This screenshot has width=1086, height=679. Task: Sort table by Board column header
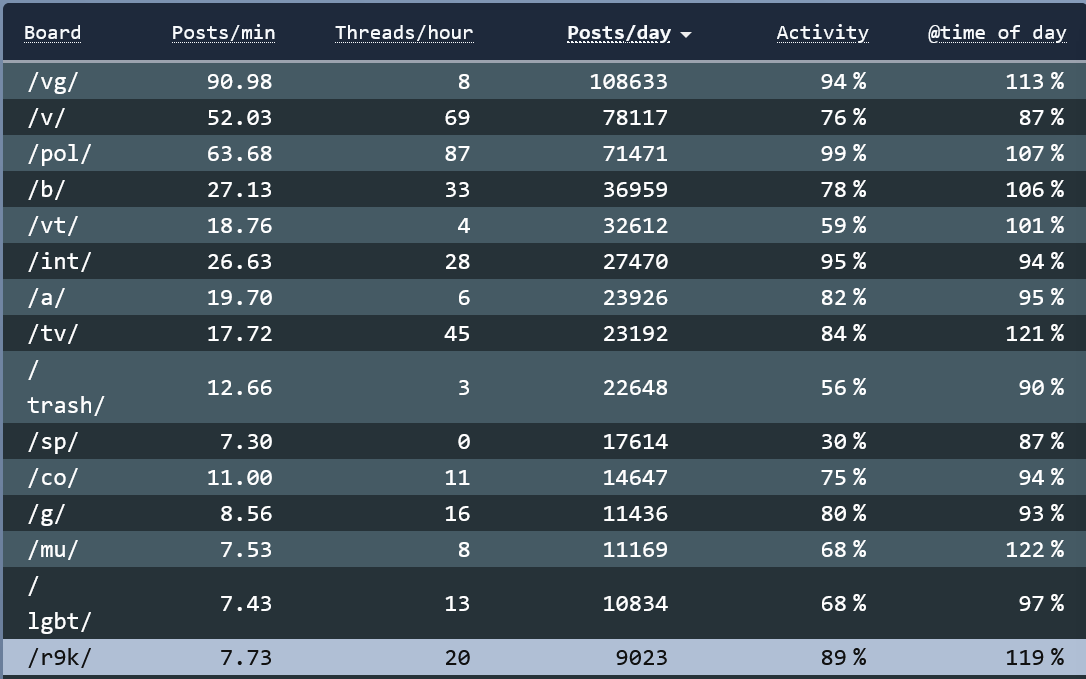53,33
